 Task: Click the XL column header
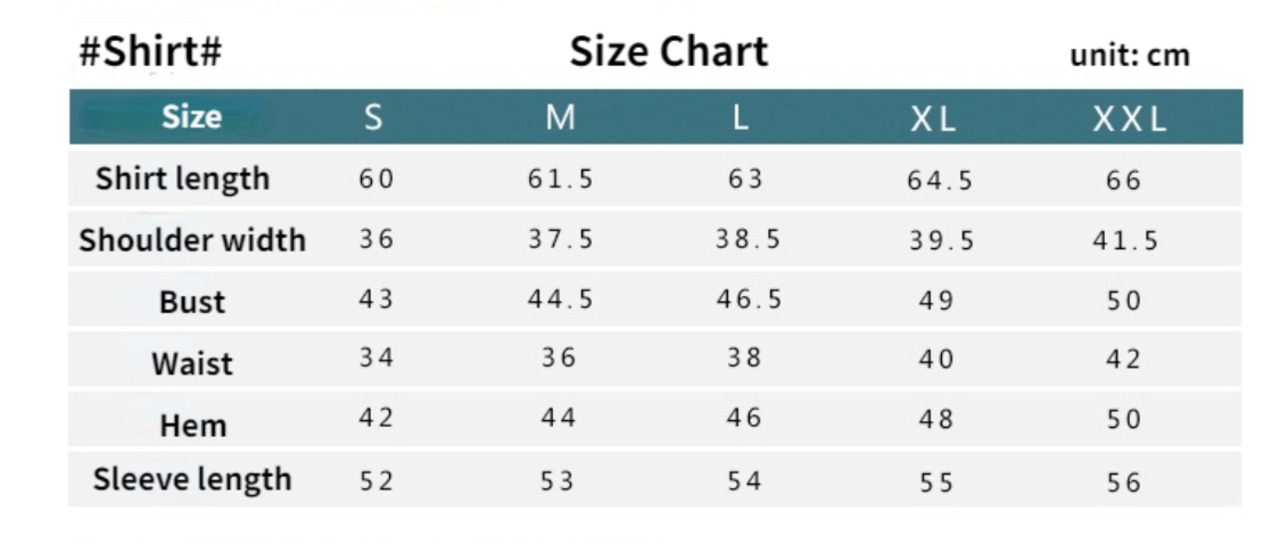point(933,120)
